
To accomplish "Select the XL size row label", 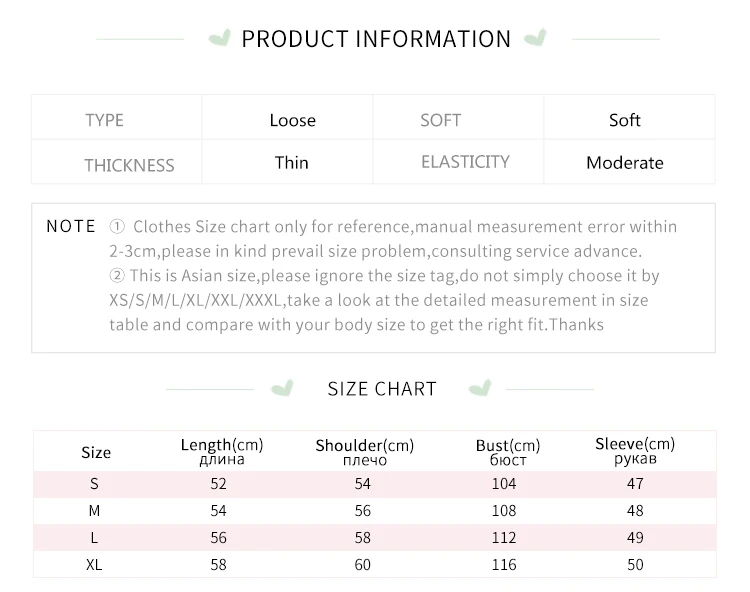I will coord(95,565).
